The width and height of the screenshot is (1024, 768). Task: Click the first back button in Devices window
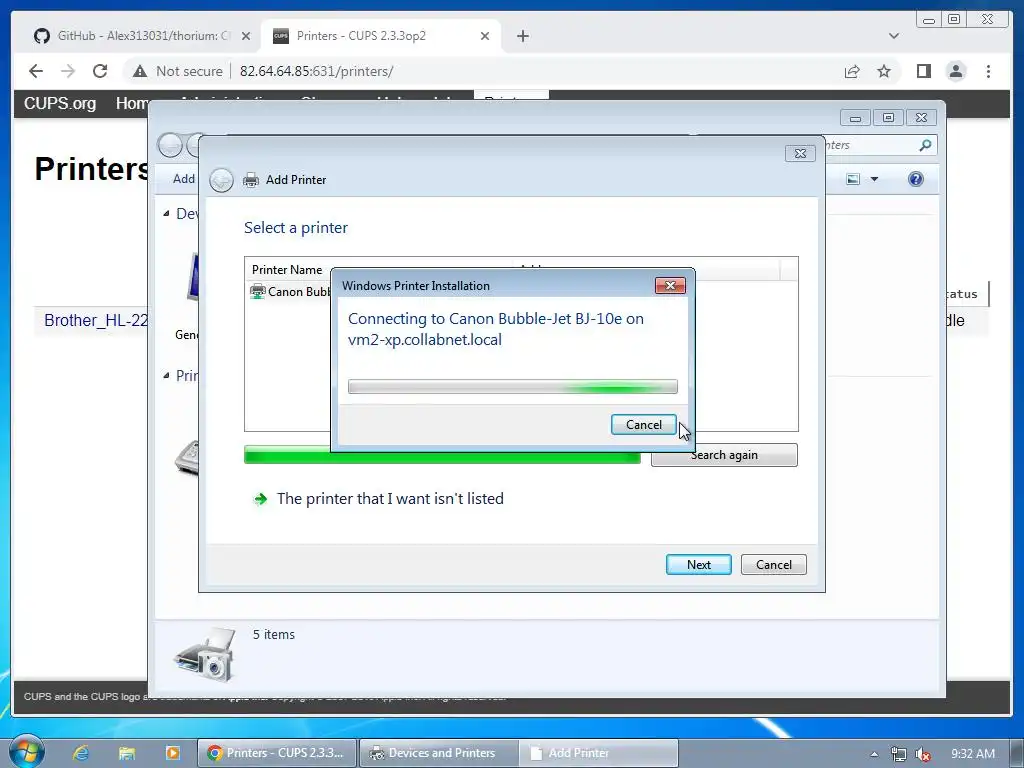click(170, 145)
